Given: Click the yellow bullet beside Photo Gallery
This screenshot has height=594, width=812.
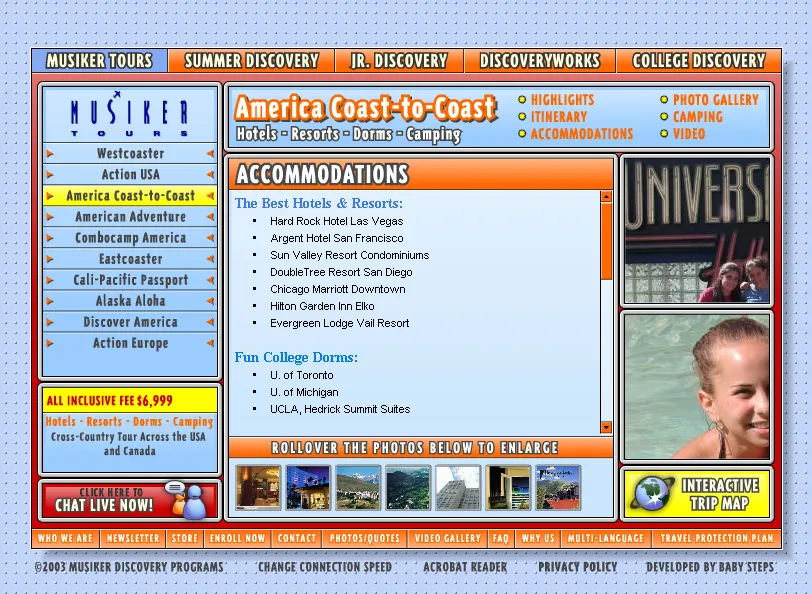Looking at the screenshot, I should [x=664, y=100].
